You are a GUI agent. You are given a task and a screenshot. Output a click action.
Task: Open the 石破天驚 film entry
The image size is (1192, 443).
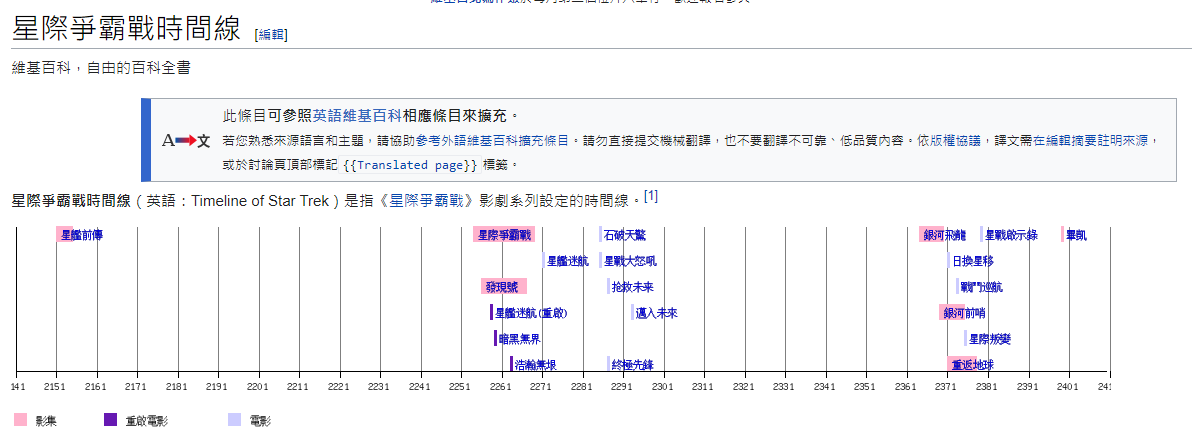coord(623,235)
